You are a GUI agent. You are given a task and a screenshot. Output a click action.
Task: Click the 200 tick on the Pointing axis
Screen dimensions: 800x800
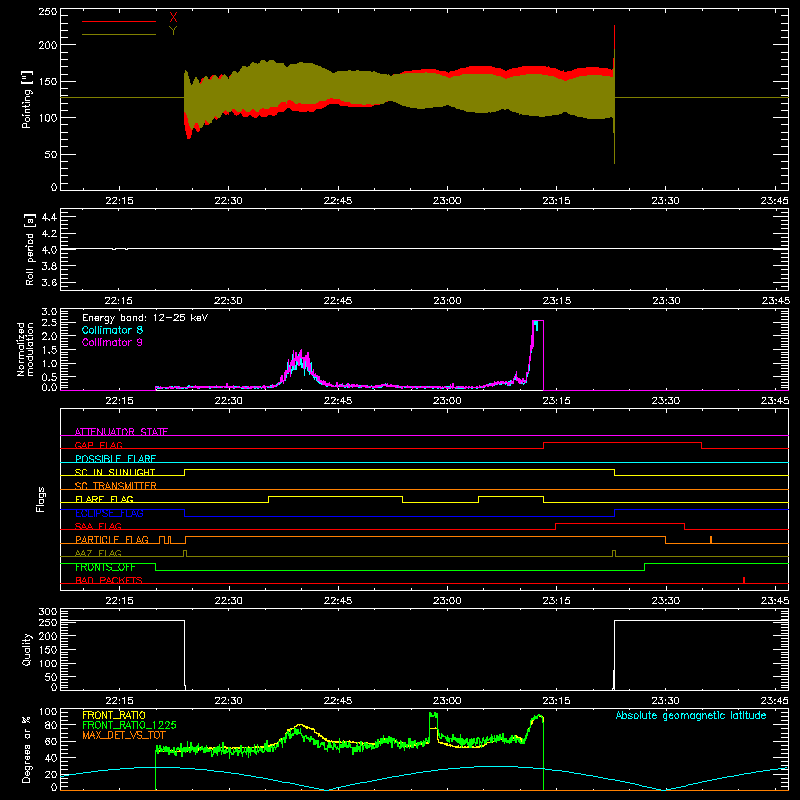(x=47, y=45)
